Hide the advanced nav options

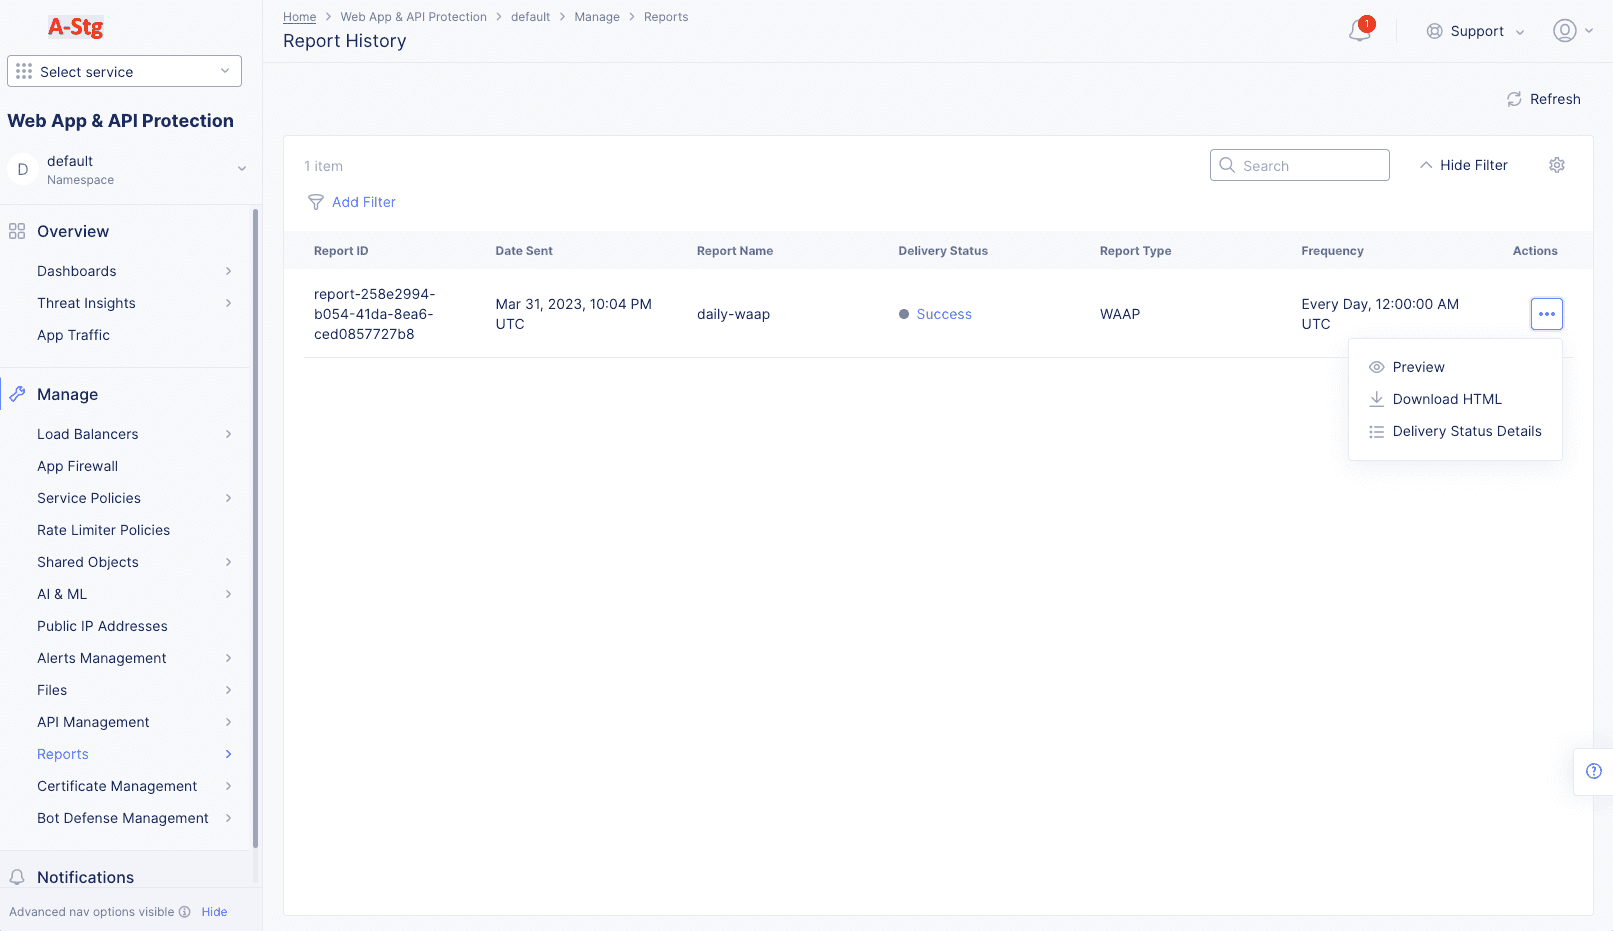coord(214,912)
